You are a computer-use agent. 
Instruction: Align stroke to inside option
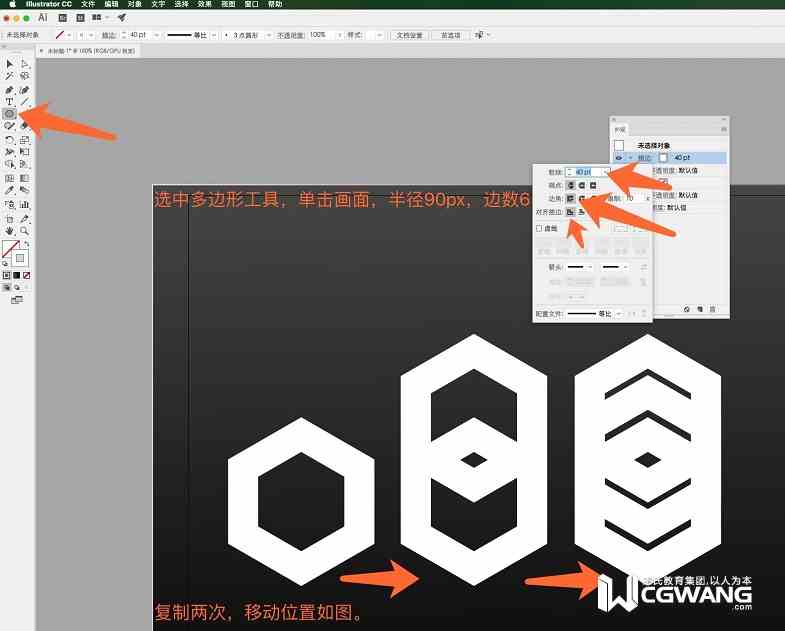coord(582,212)
